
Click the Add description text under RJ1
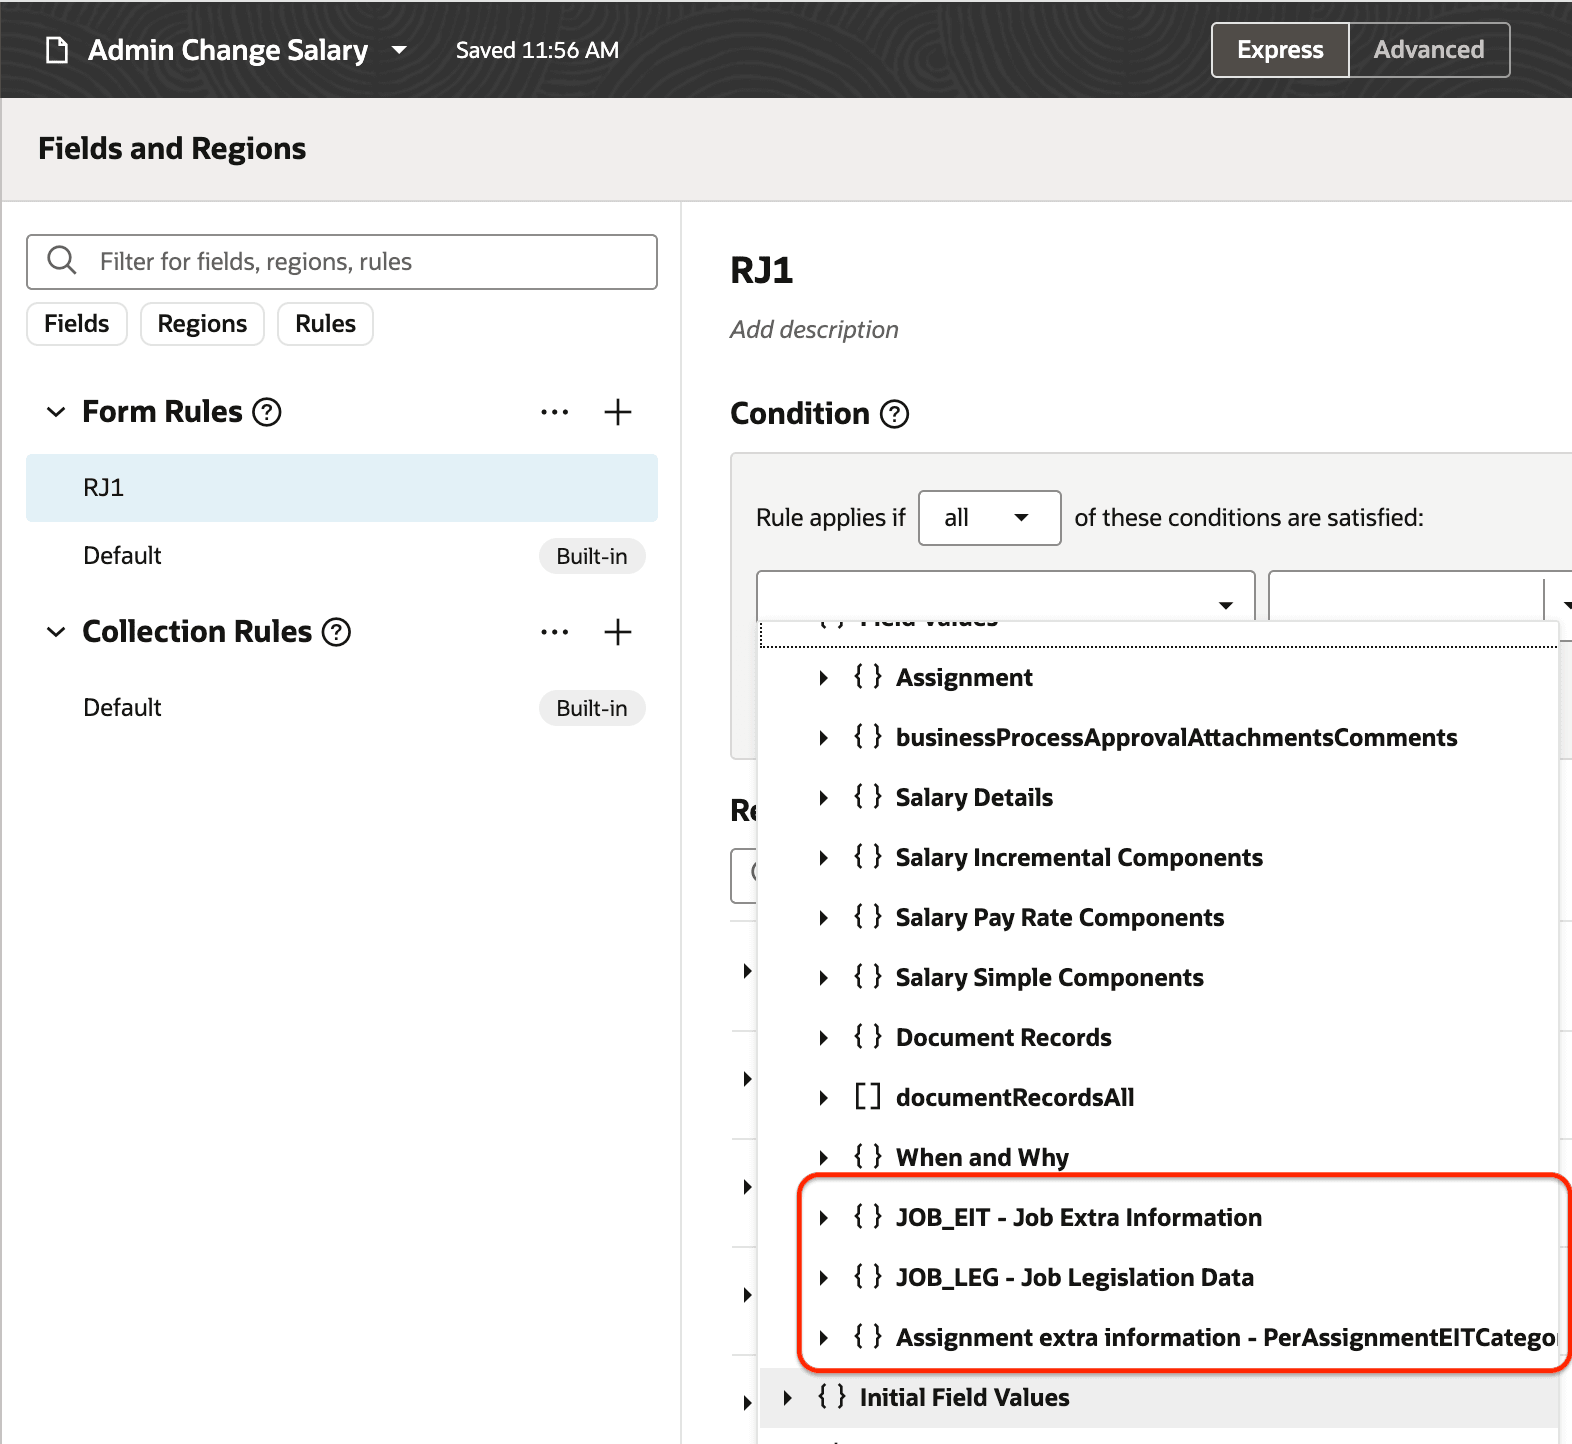pos(814,330)
